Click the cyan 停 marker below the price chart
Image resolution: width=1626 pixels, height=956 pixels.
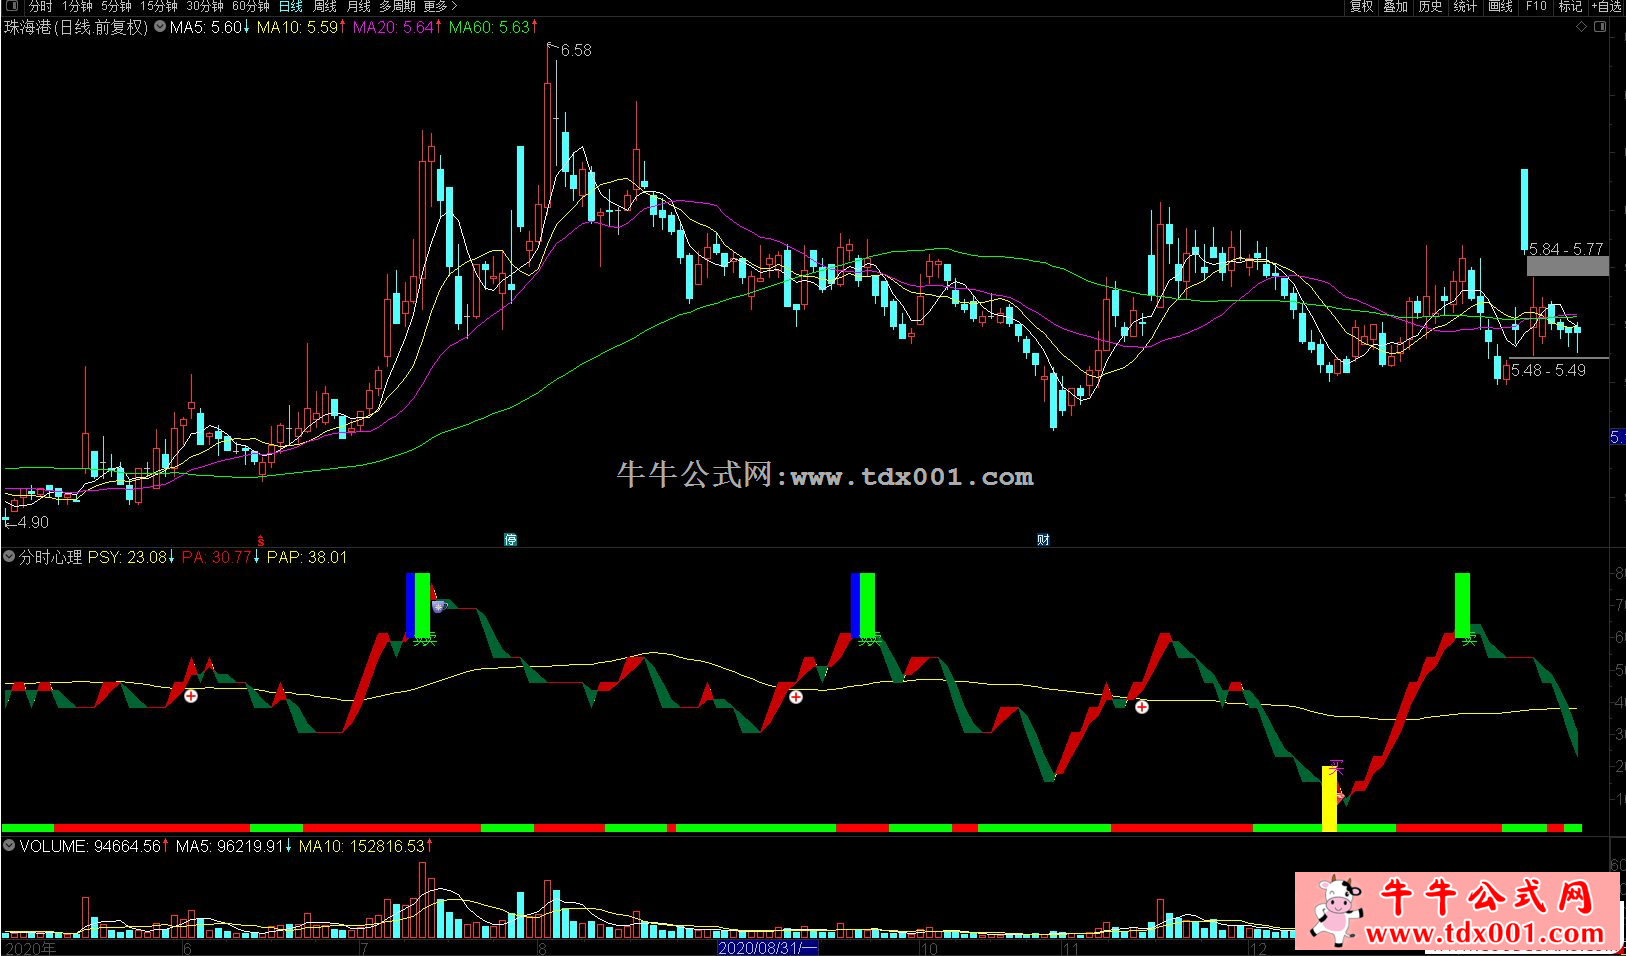pyautogui.click(x=510, y=540)
